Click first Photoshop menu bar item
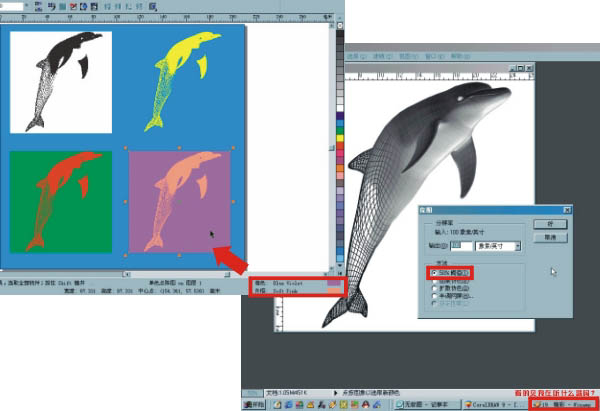 click(x=356, y=56)
